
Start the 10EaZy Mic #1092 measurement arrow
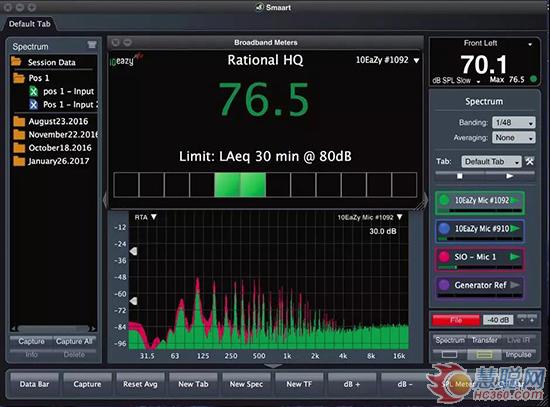click(x=515, y=200)
